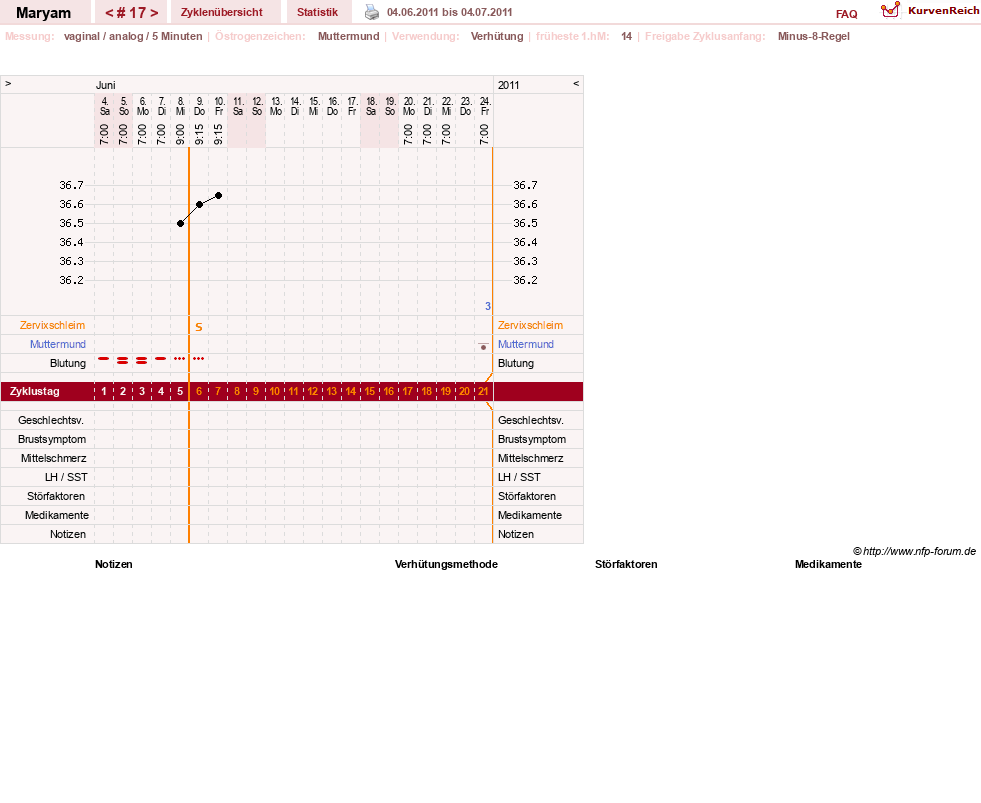Click the dotted spotting mark on cycle day 5

coord(180,359)
